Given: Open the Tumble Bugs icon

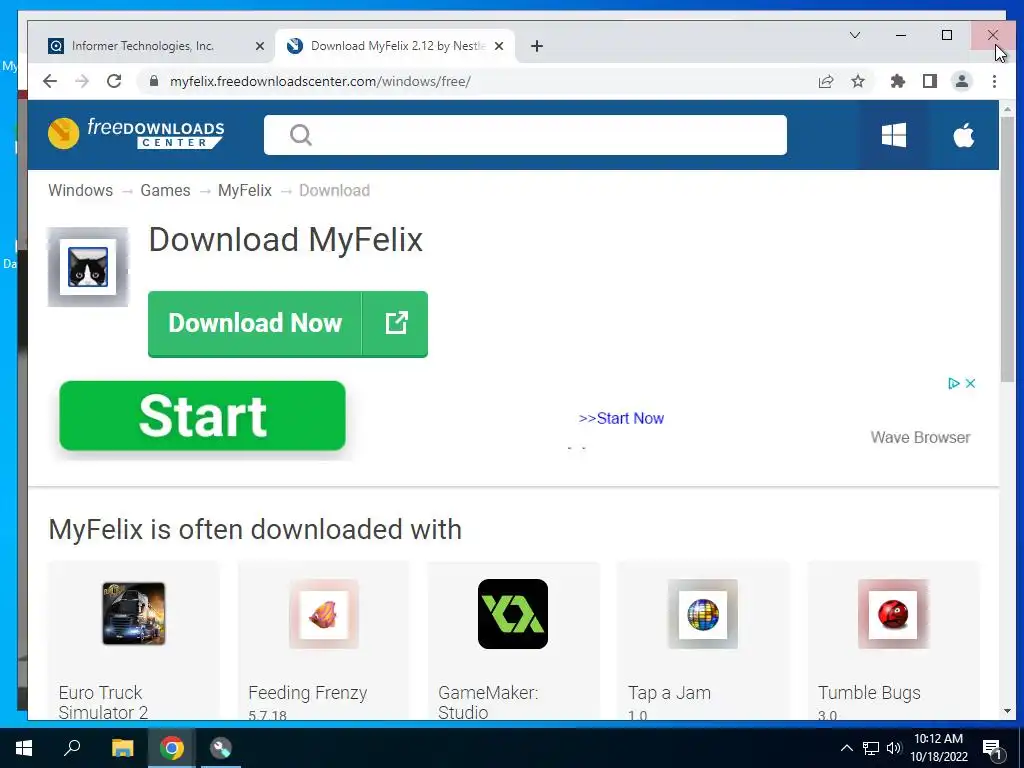Looking at the screenshot, I should (893, 614).
